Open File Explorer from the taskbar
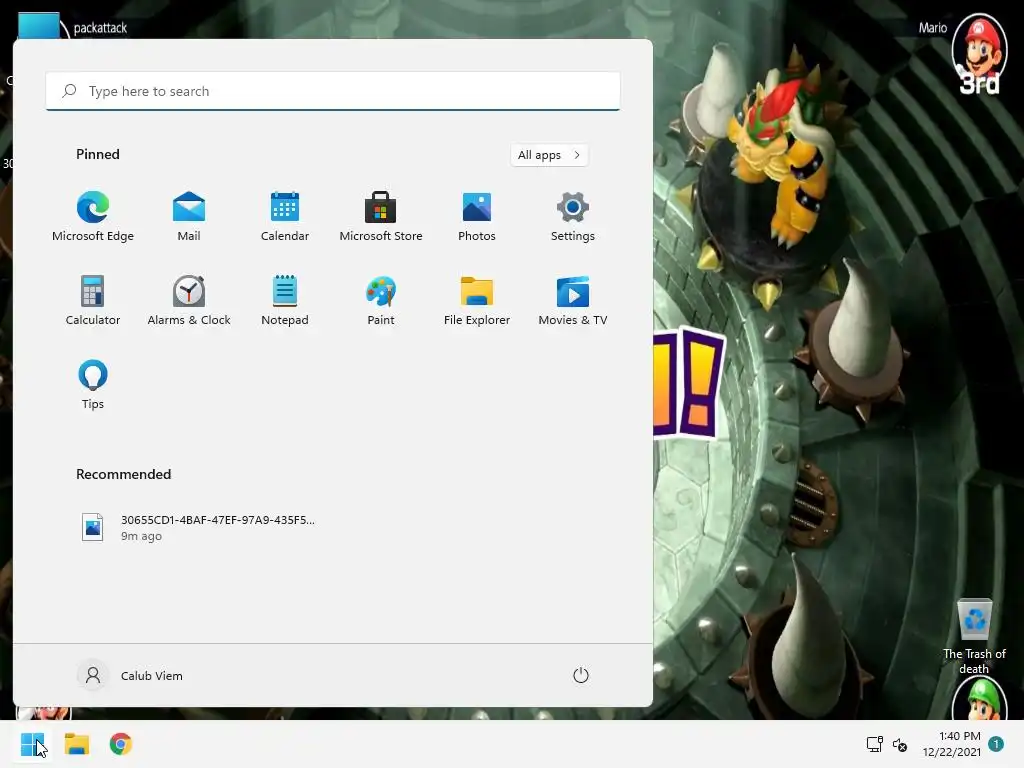This screenshot has height=768, width=1024. (x=76, y=744)
